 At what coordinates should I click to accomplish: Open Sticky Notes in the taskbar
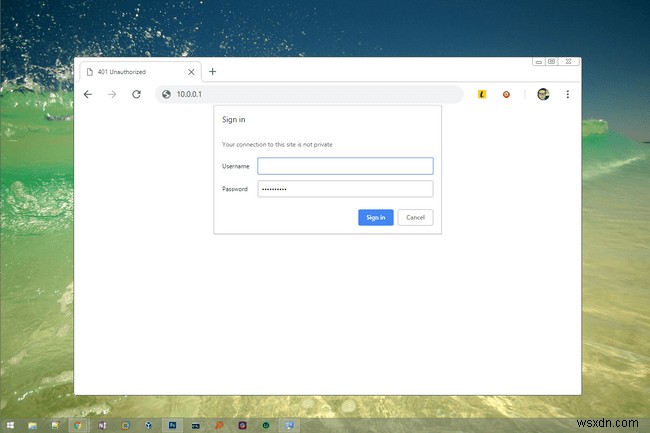(x=55, y=425)
